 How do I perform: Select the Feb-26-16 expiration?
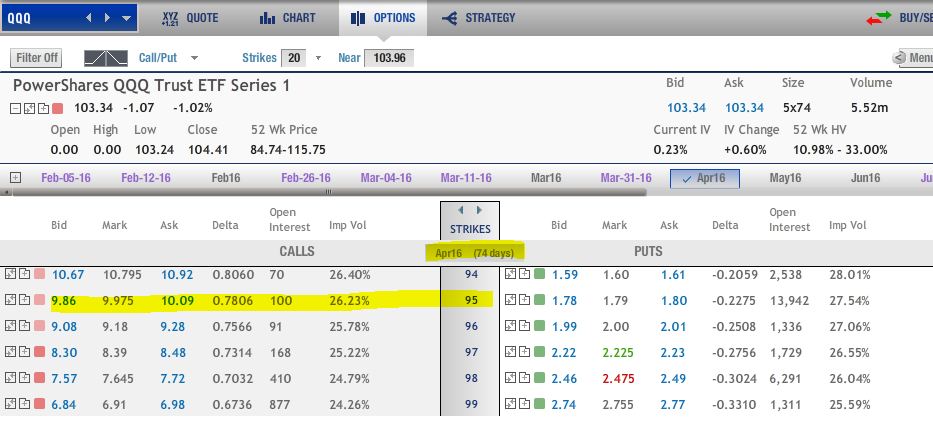[306, 178]
